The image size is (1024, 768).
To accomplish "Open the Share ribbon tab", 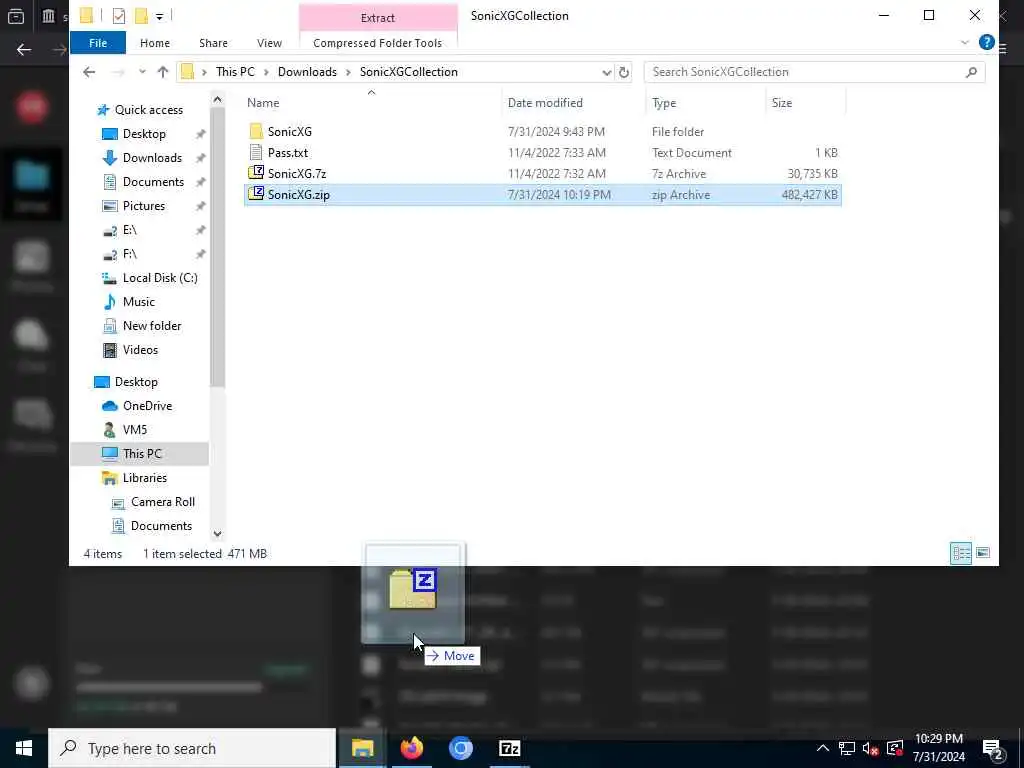I will [x=214, y=42].
